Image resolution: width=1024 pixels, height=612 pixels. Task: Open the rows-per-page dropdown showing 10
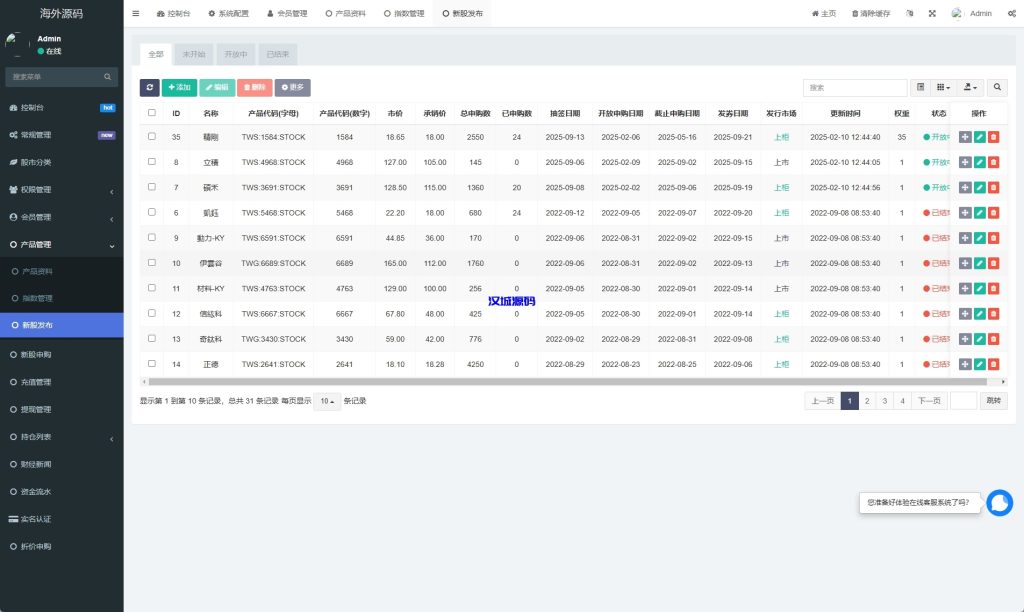(326, 401)
